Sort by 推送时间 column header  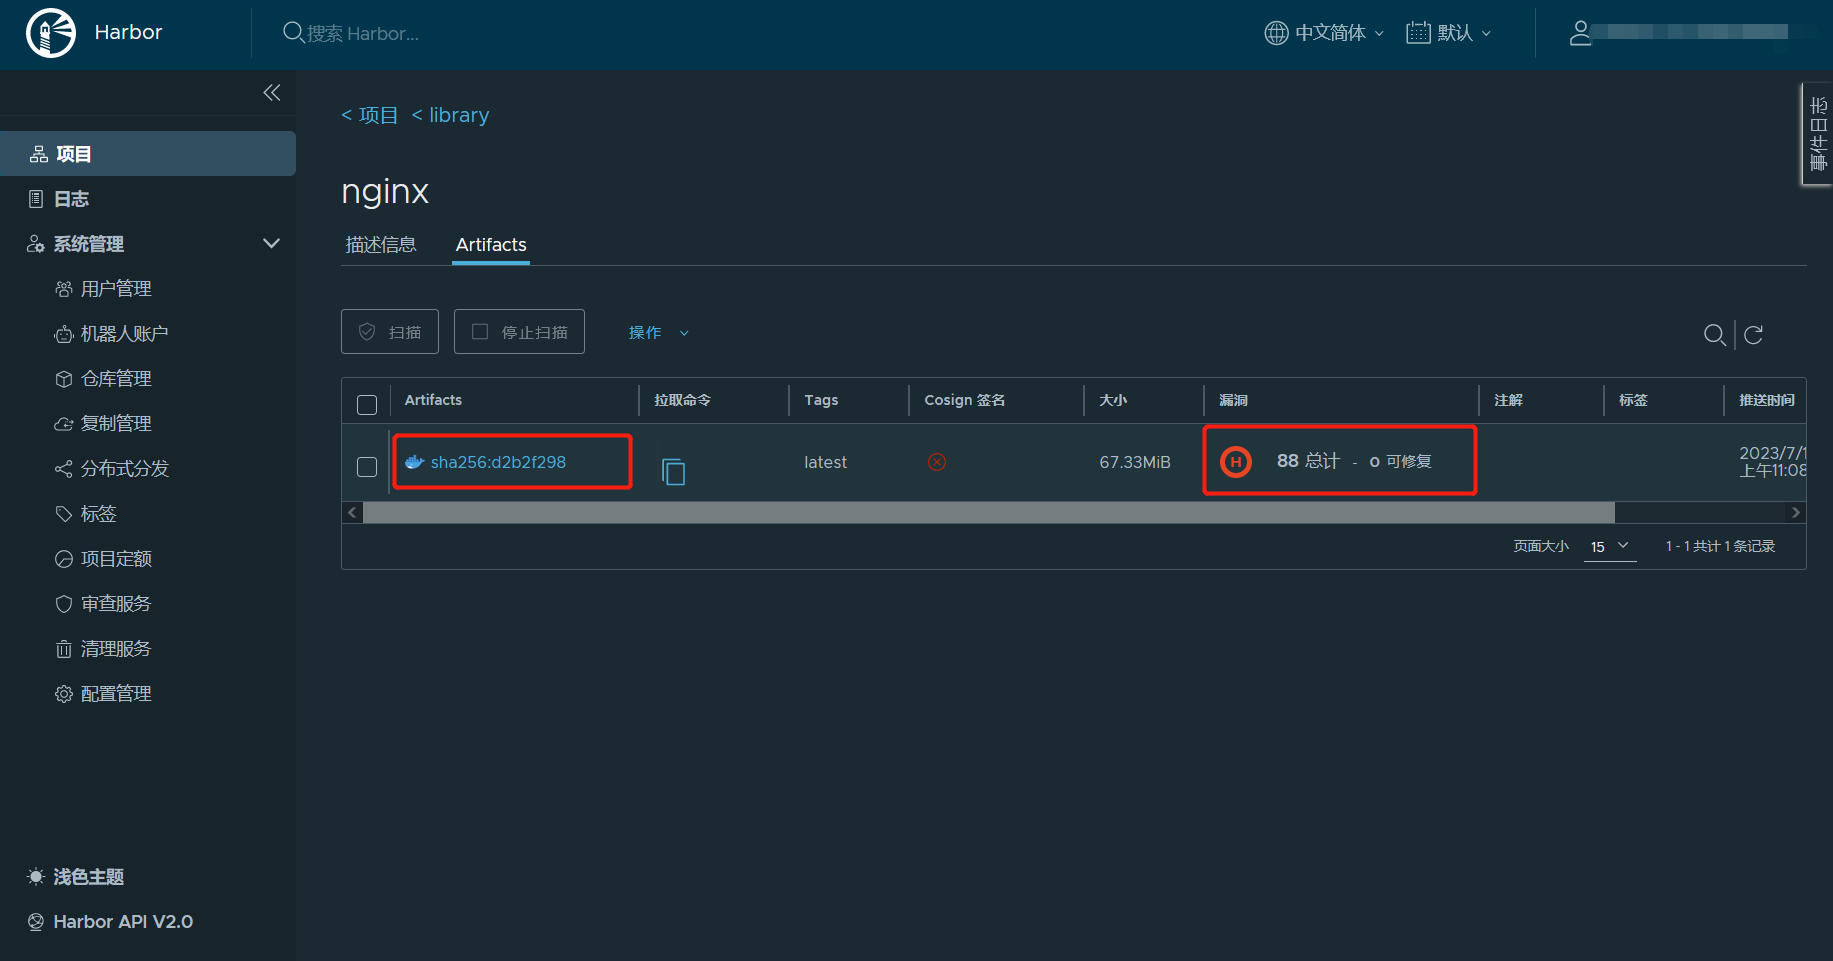[x=1767, y=400]
